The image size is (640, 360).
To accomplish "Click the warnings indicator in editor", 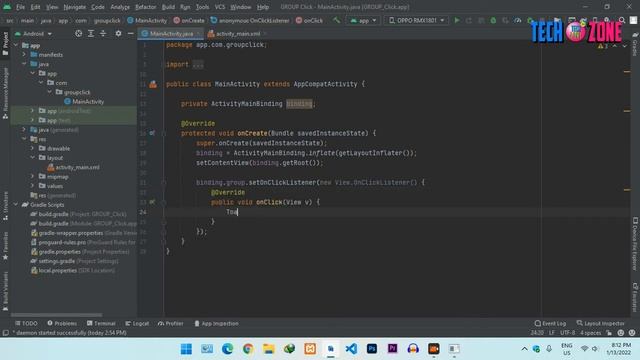I will tap(603, 46).
